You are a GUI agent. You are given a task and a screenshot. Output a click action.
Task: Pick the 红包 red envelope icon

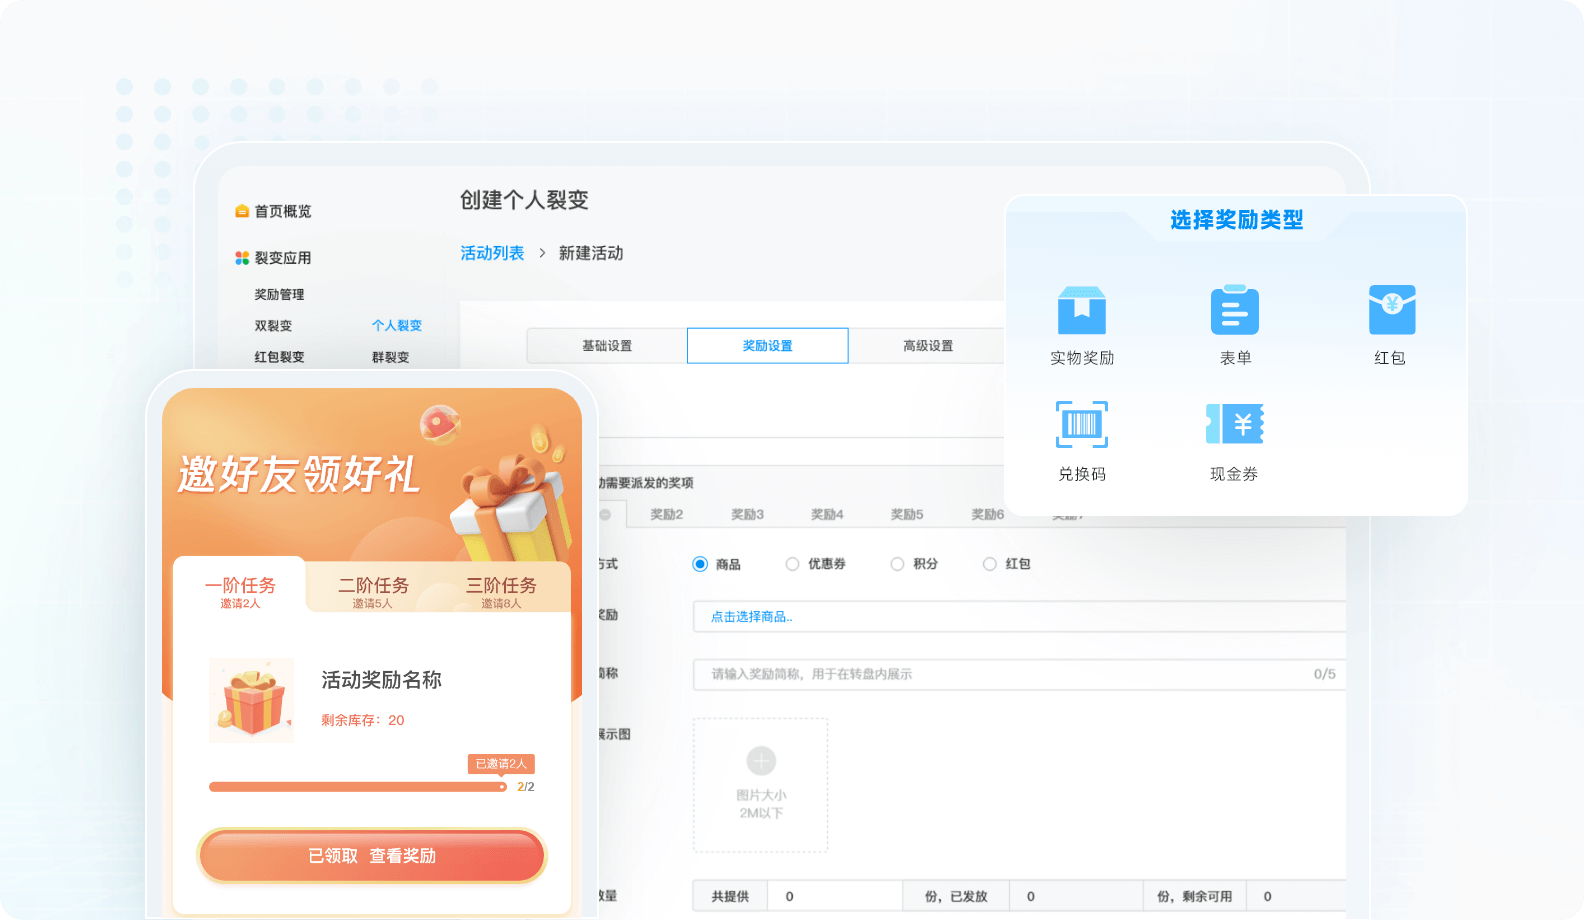[x=1391, y=311]
